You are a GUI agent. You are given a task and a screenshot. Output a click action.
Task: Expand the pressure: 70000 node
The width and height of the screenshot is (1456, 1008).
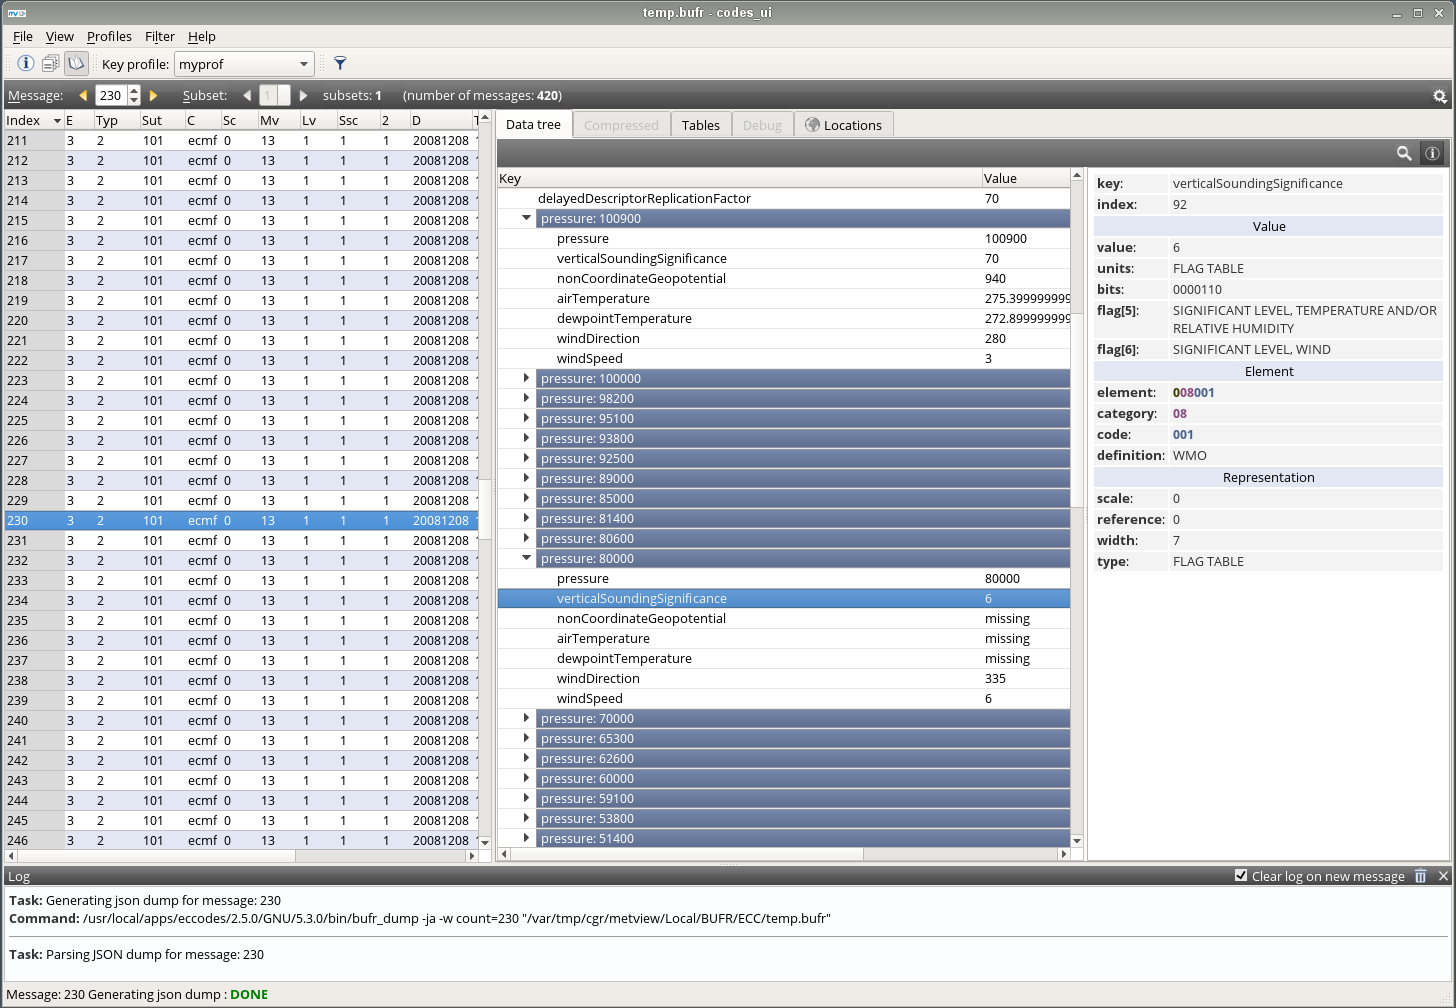(526, 718)
